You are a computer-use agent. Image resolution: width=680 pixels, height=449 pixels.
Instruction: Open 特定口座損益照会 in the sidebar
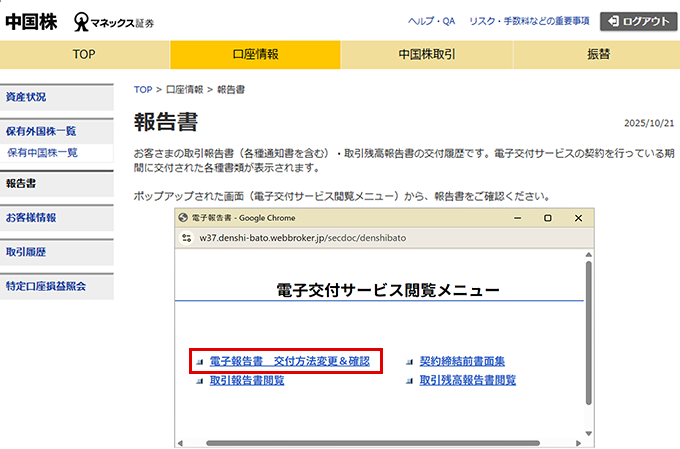tap(57, 286)
